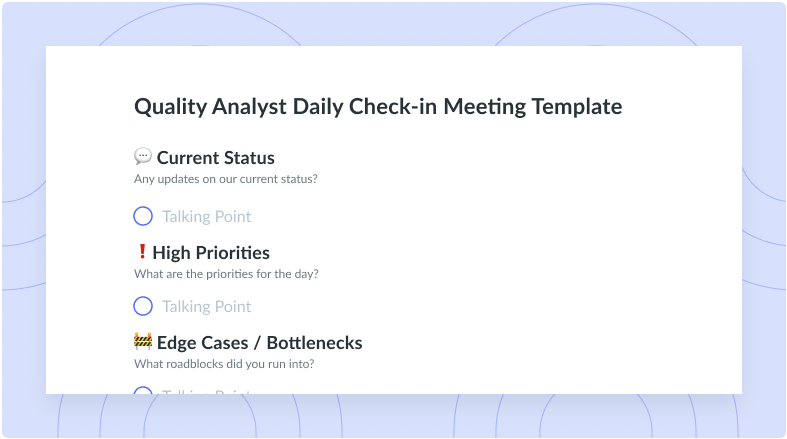
Task: Click the speech bubble icon beside Current Status
Action: (143, 157)
